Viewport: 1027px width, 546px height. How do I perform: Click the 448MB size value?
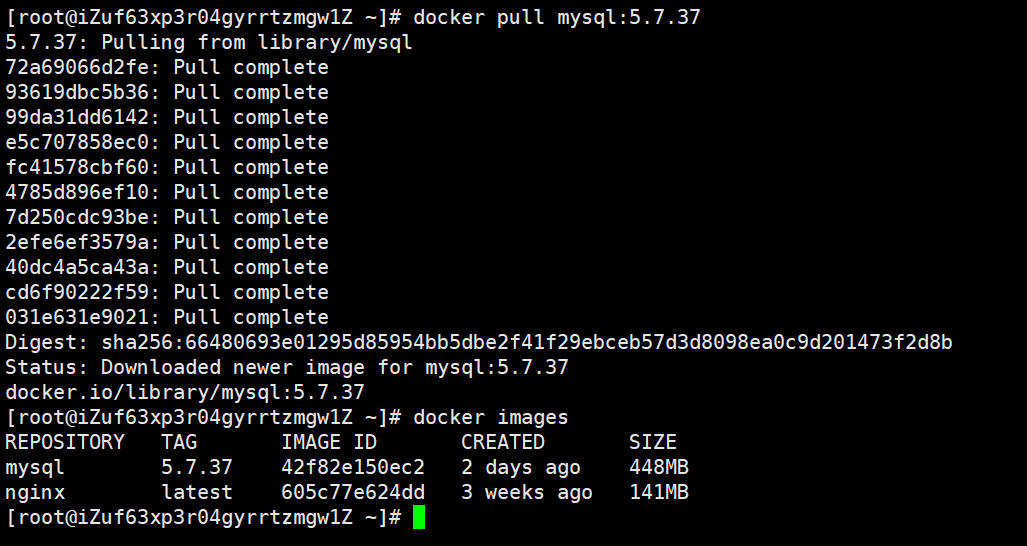pyautogui.click(x=659, y=467)
